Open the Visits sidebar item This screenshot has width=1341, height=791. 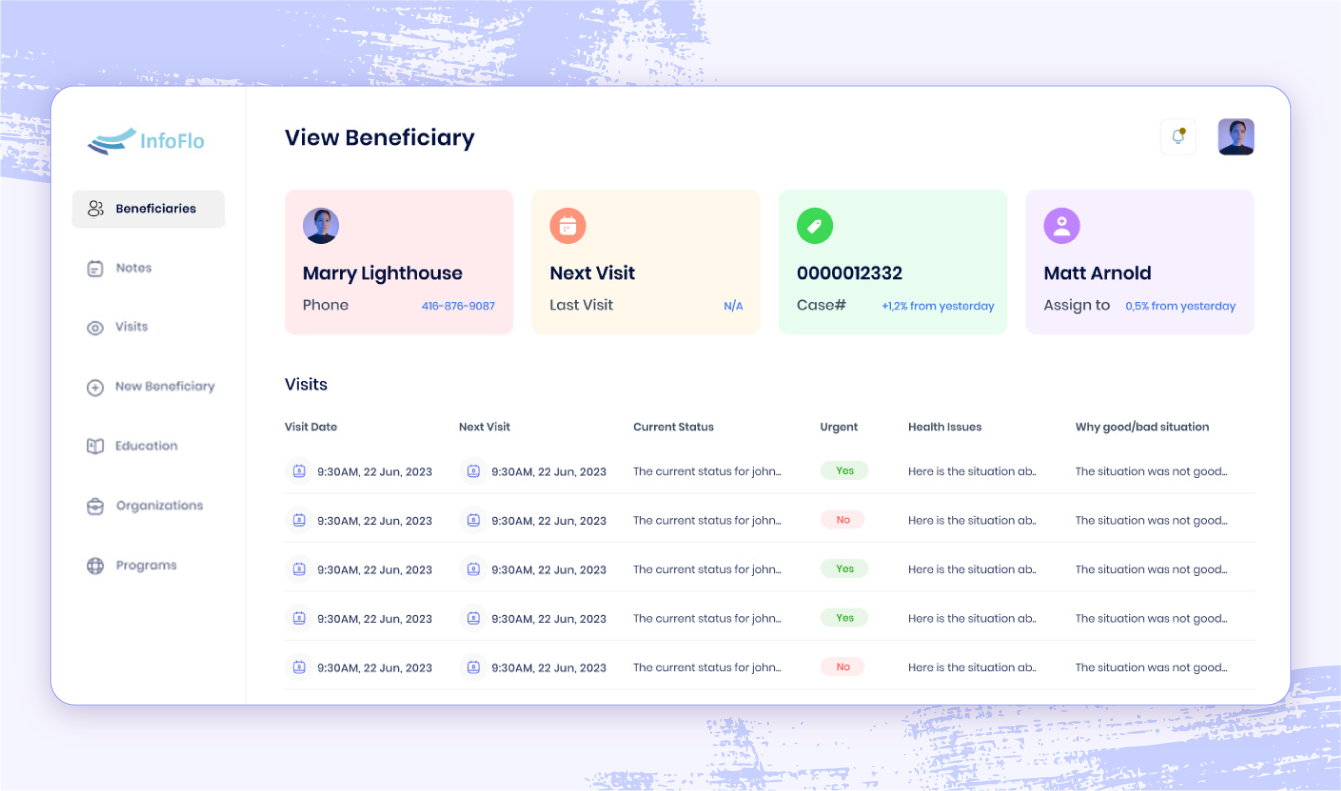click(130, 327)
